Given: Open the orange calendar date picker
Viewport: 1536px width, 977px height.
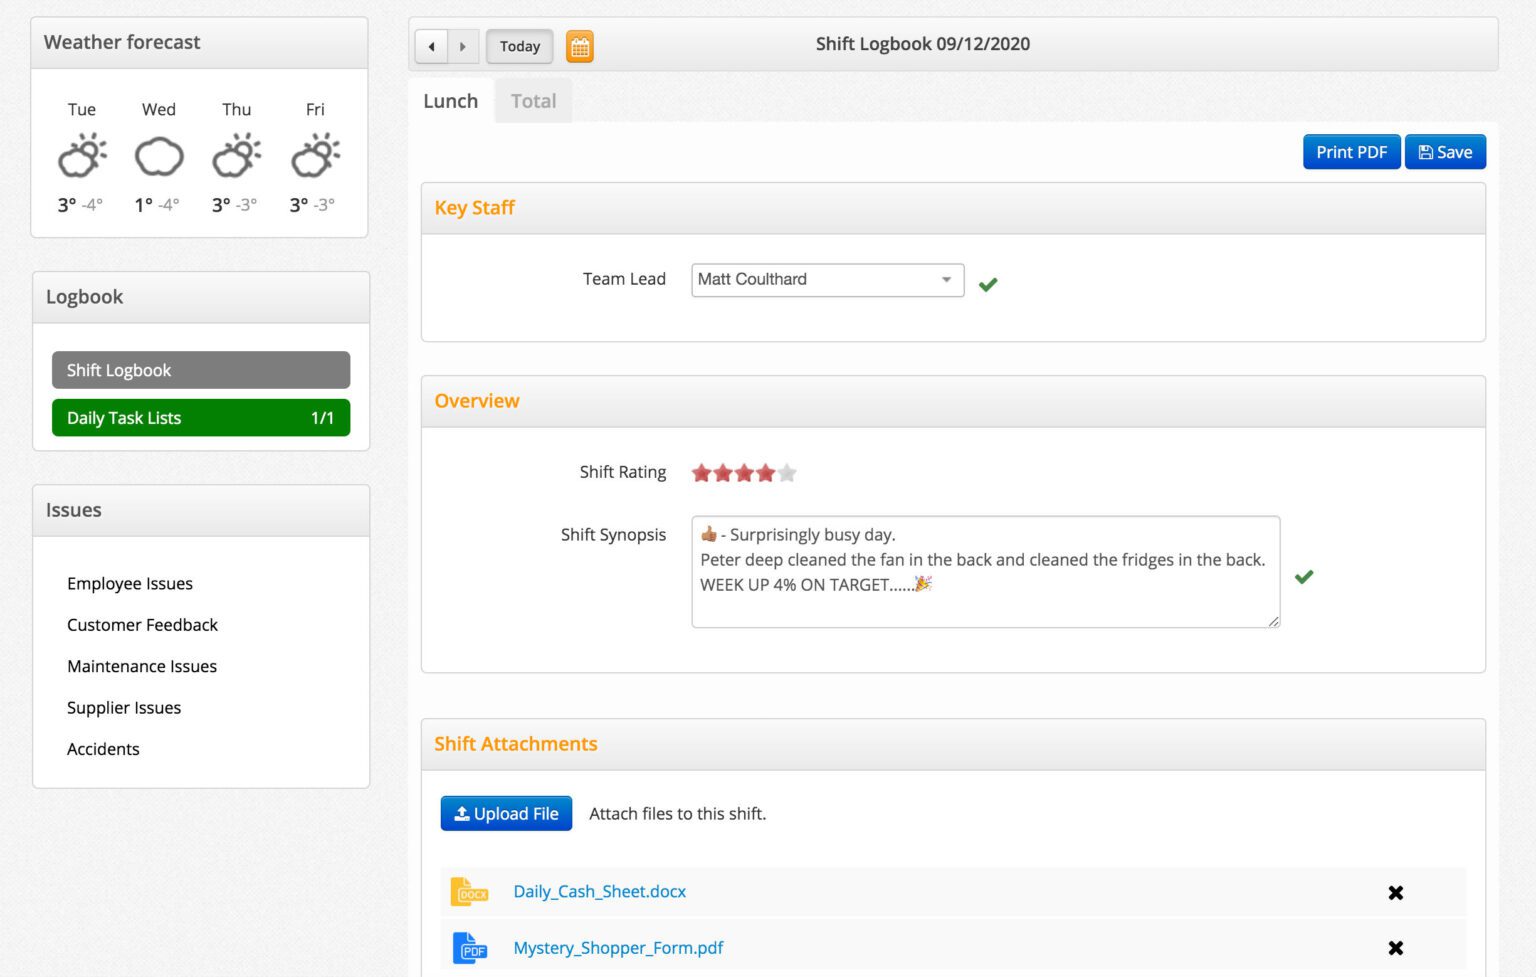Looking at the screenshot, I should coord(580,47).
